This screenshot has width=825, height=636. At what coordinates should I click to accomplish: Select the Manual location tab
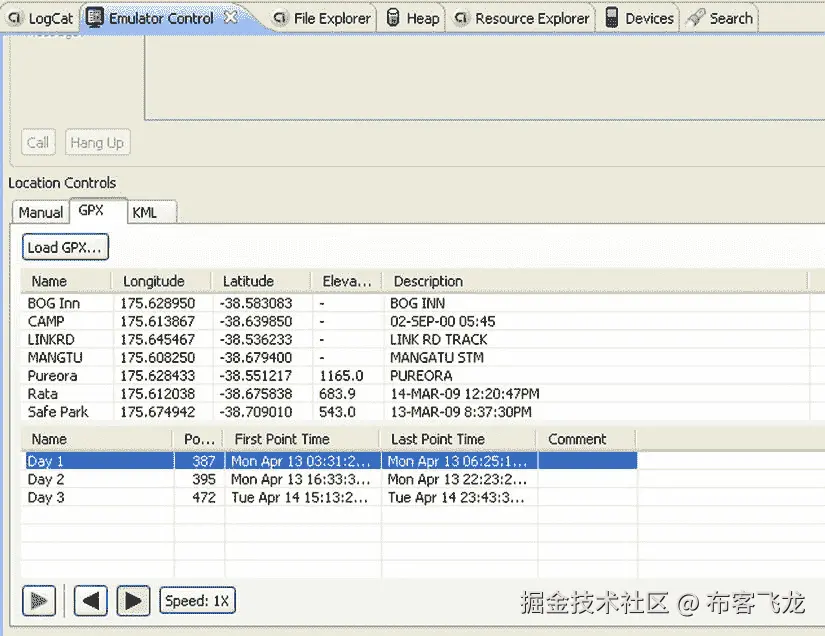coord(41,213)
